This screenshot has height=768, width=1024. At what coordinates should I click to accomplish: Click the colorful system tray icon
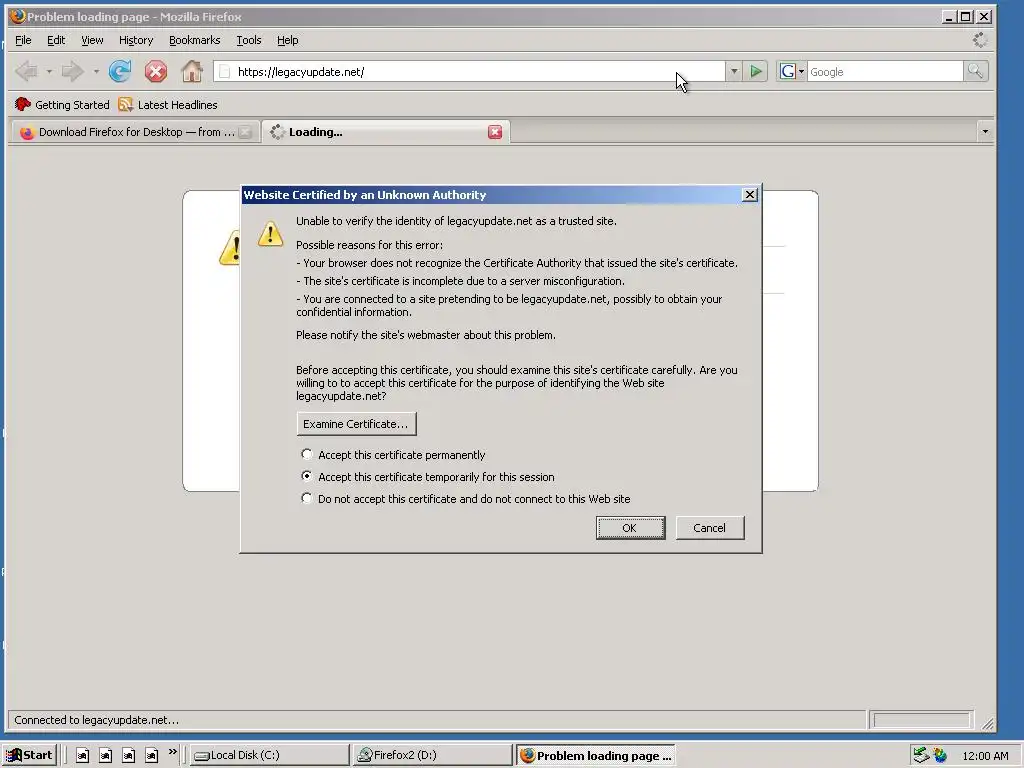pos(940,755)
